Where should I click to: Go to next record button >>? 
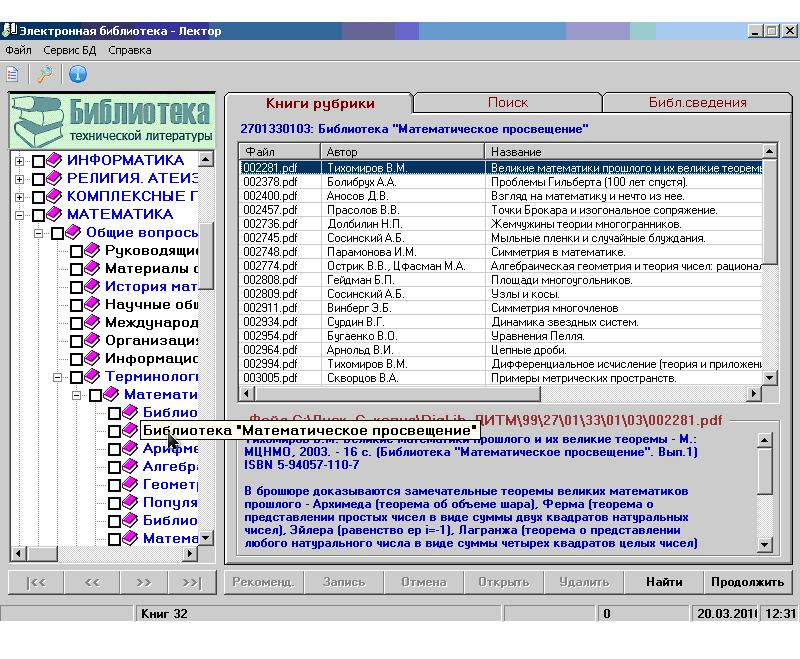[x=144, y=582]
